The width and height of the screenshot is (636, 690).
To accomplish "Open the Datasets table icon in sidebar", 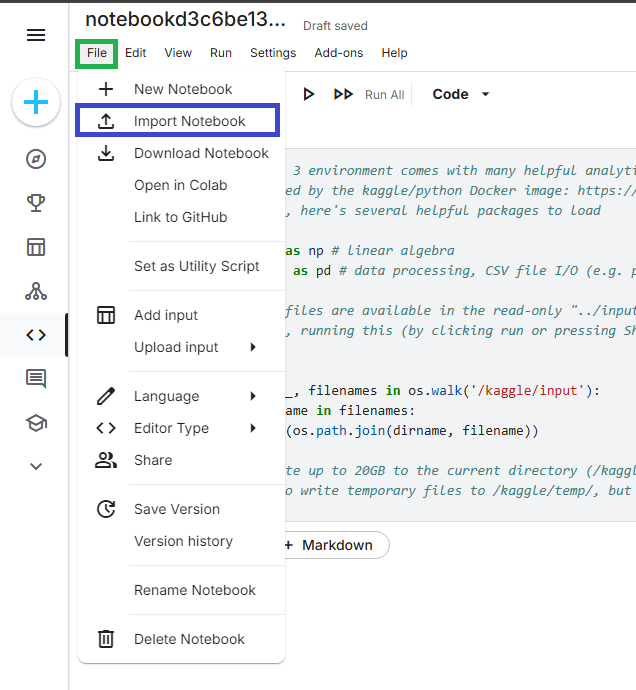I will pos(36,247).
